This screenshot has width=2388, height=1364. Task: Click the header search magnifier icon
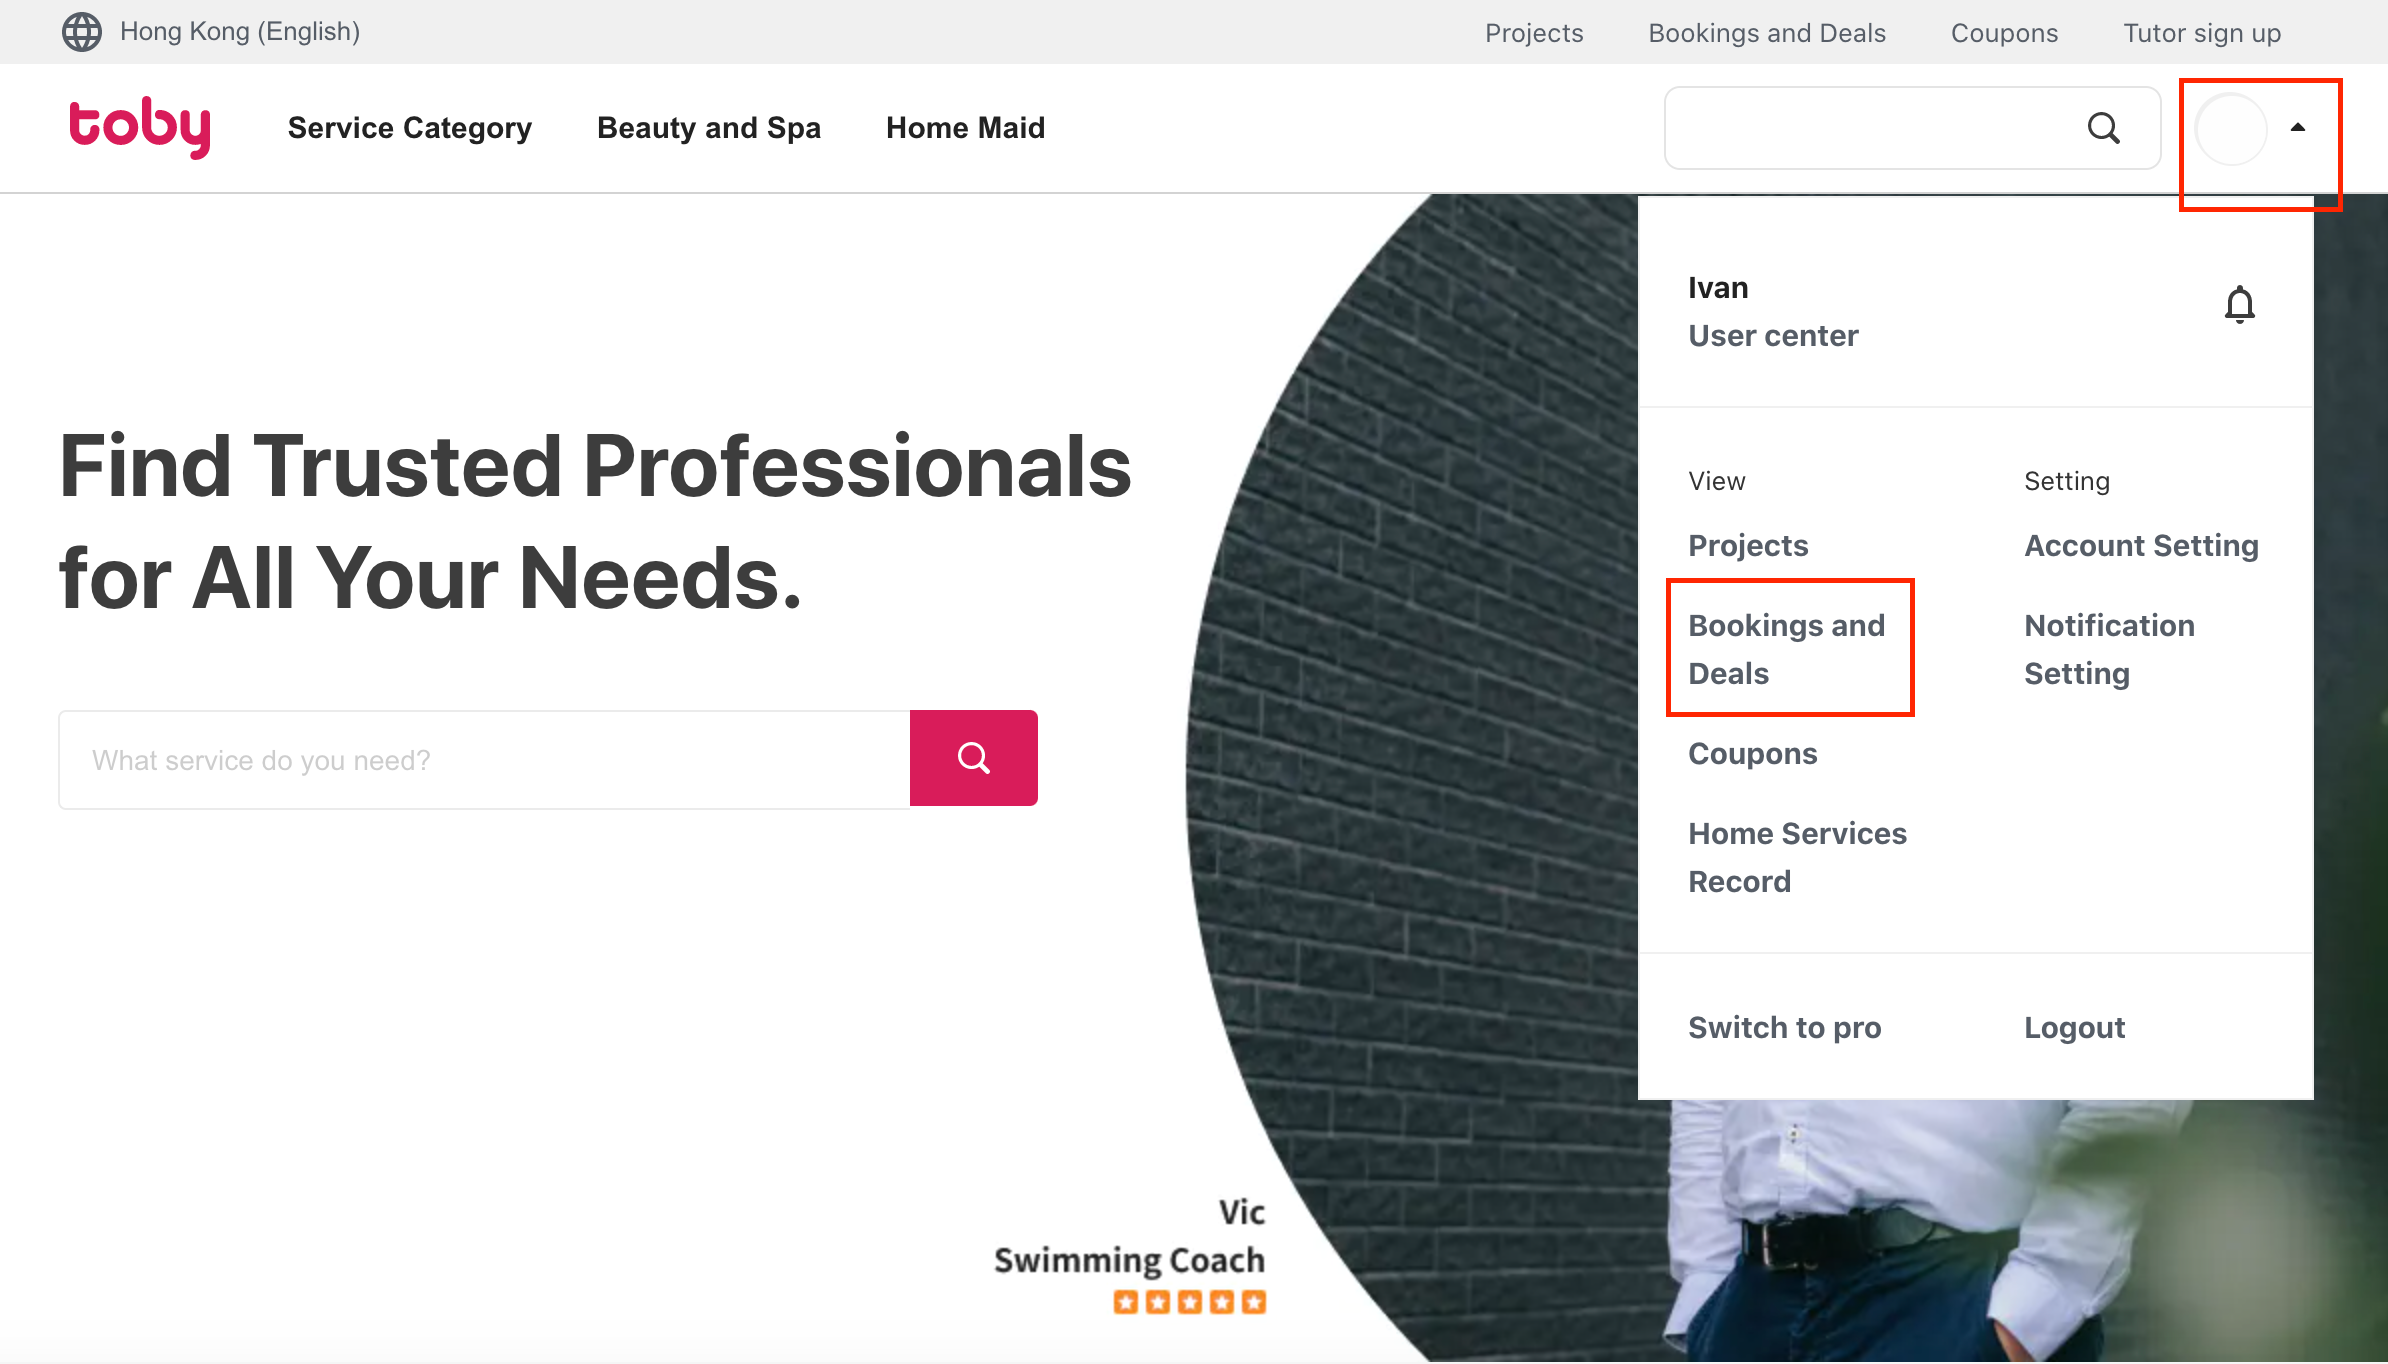(2103, 128)
